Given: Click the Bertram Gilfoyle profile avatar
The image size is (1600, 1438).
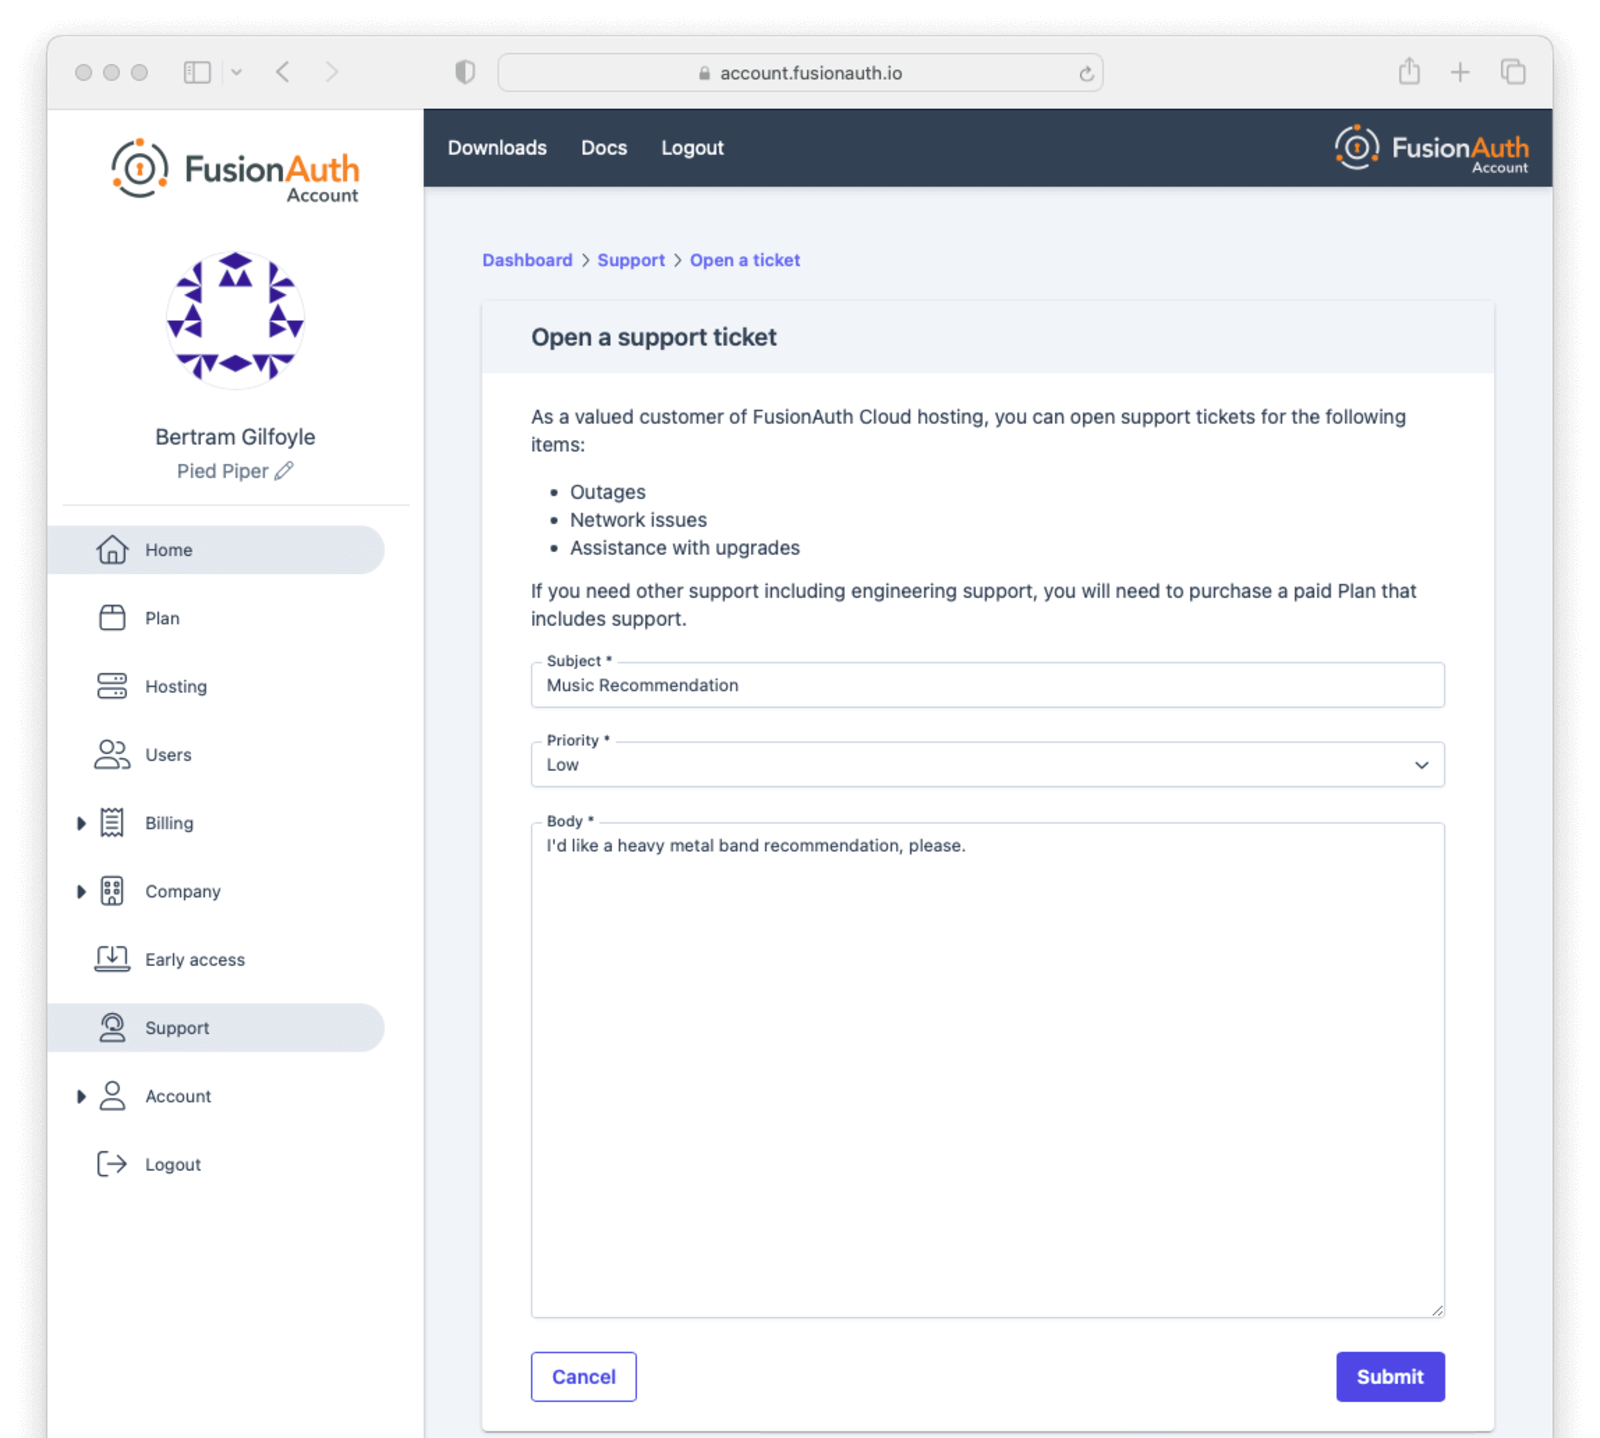Looking at the screenshot, I should point(235,319).
